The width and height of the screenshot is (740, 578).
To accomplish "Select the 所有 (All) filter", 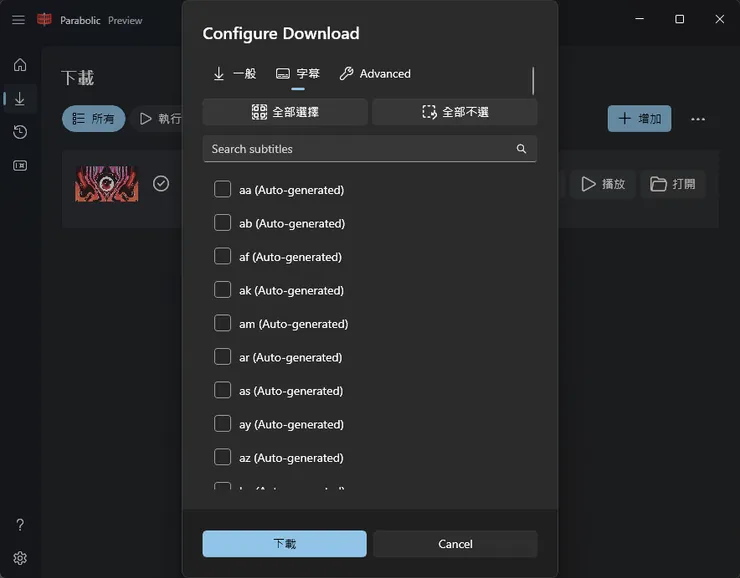I will [93, 118].
